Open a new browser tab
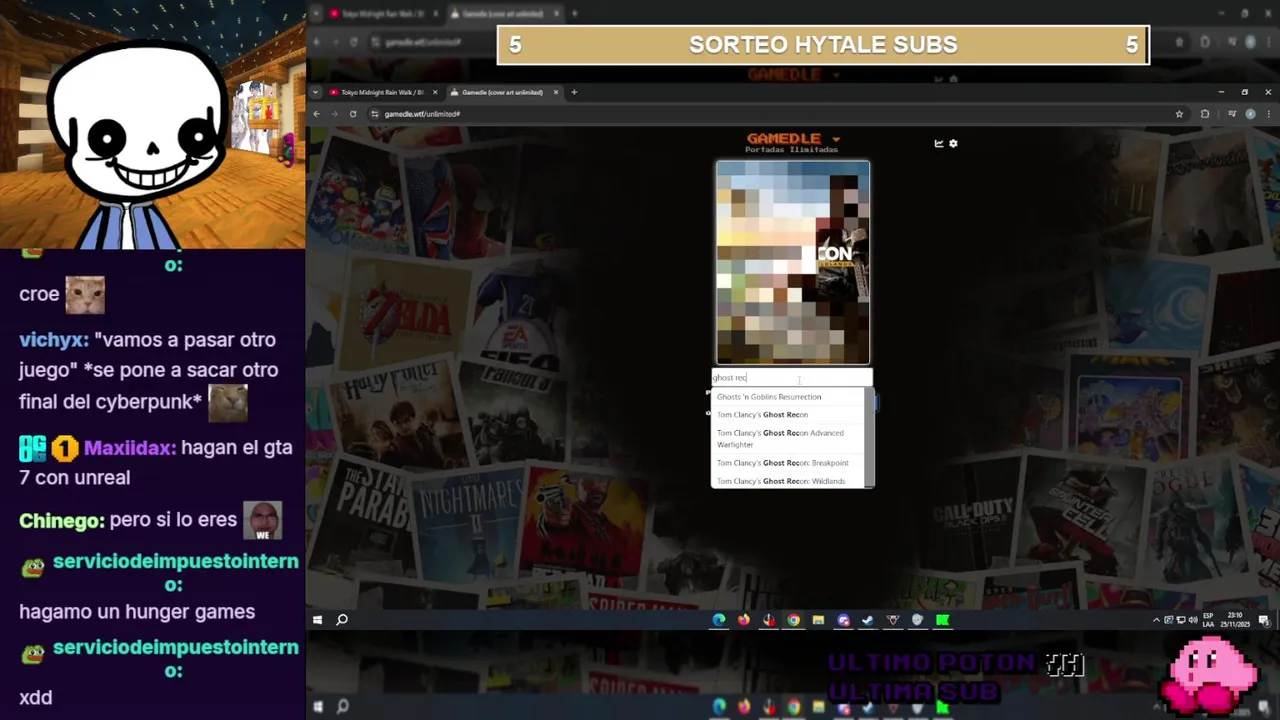 pos(574,92)
